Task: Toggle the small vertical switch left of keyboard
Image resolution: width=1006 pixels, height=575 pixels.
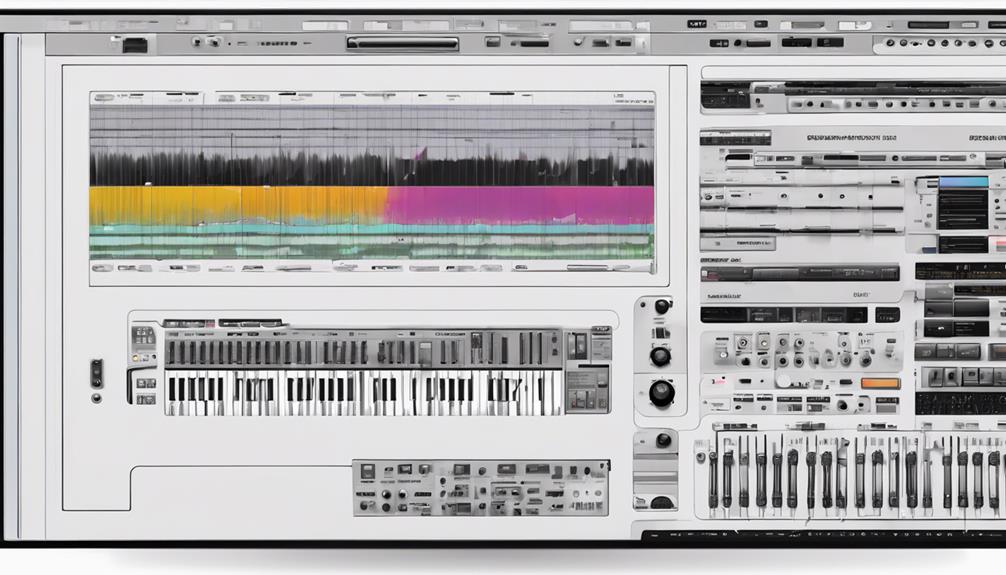Action: tap(96, 373)
